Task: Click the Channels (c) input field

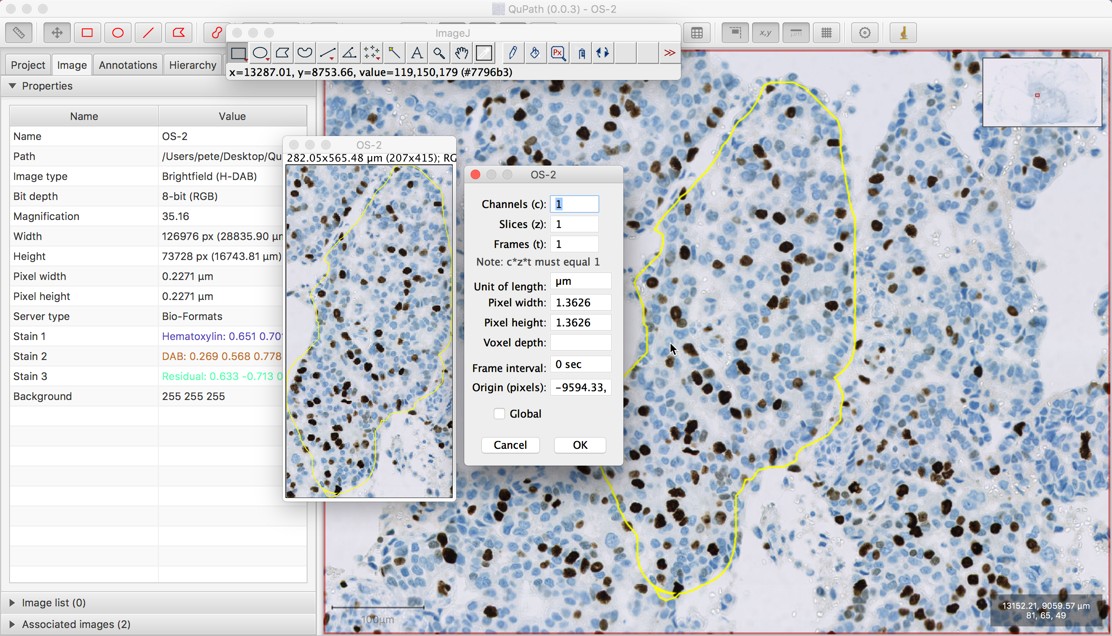Action: (574, 204)
